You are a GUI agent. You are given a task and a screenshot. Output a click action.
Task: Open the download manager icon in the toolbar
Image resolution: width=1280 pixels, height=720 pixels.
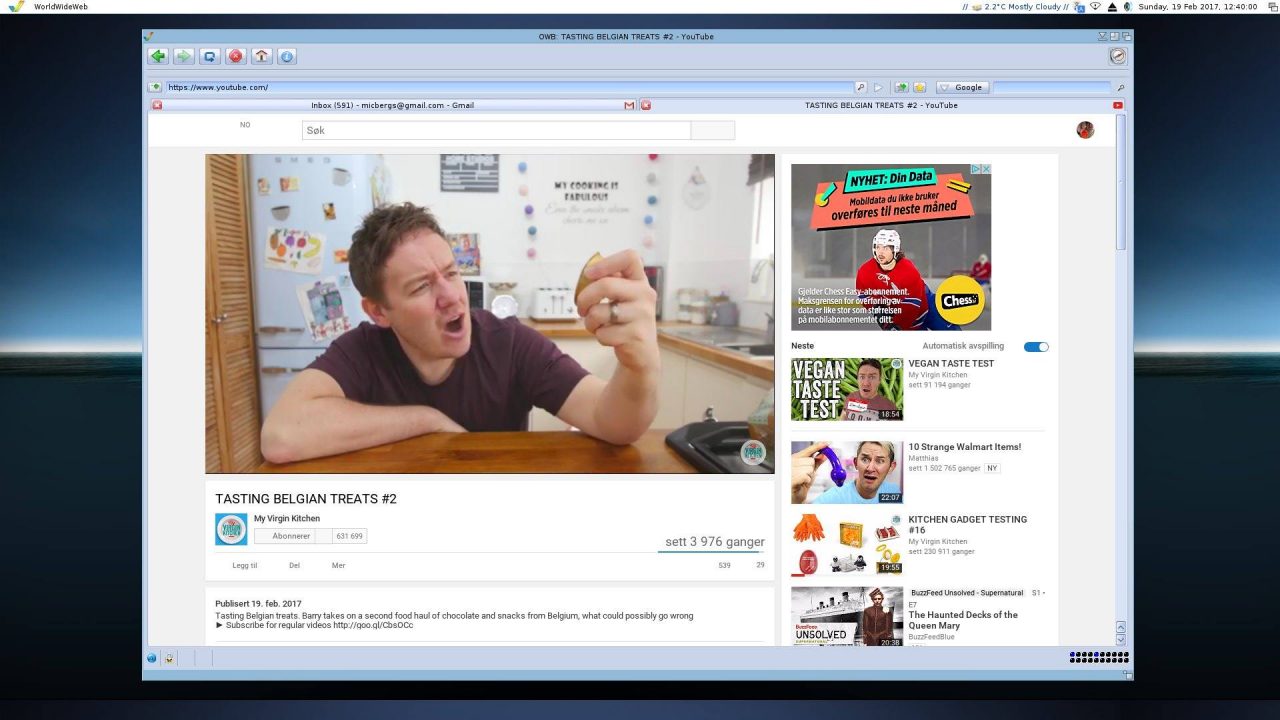click(x=287, y=57)
